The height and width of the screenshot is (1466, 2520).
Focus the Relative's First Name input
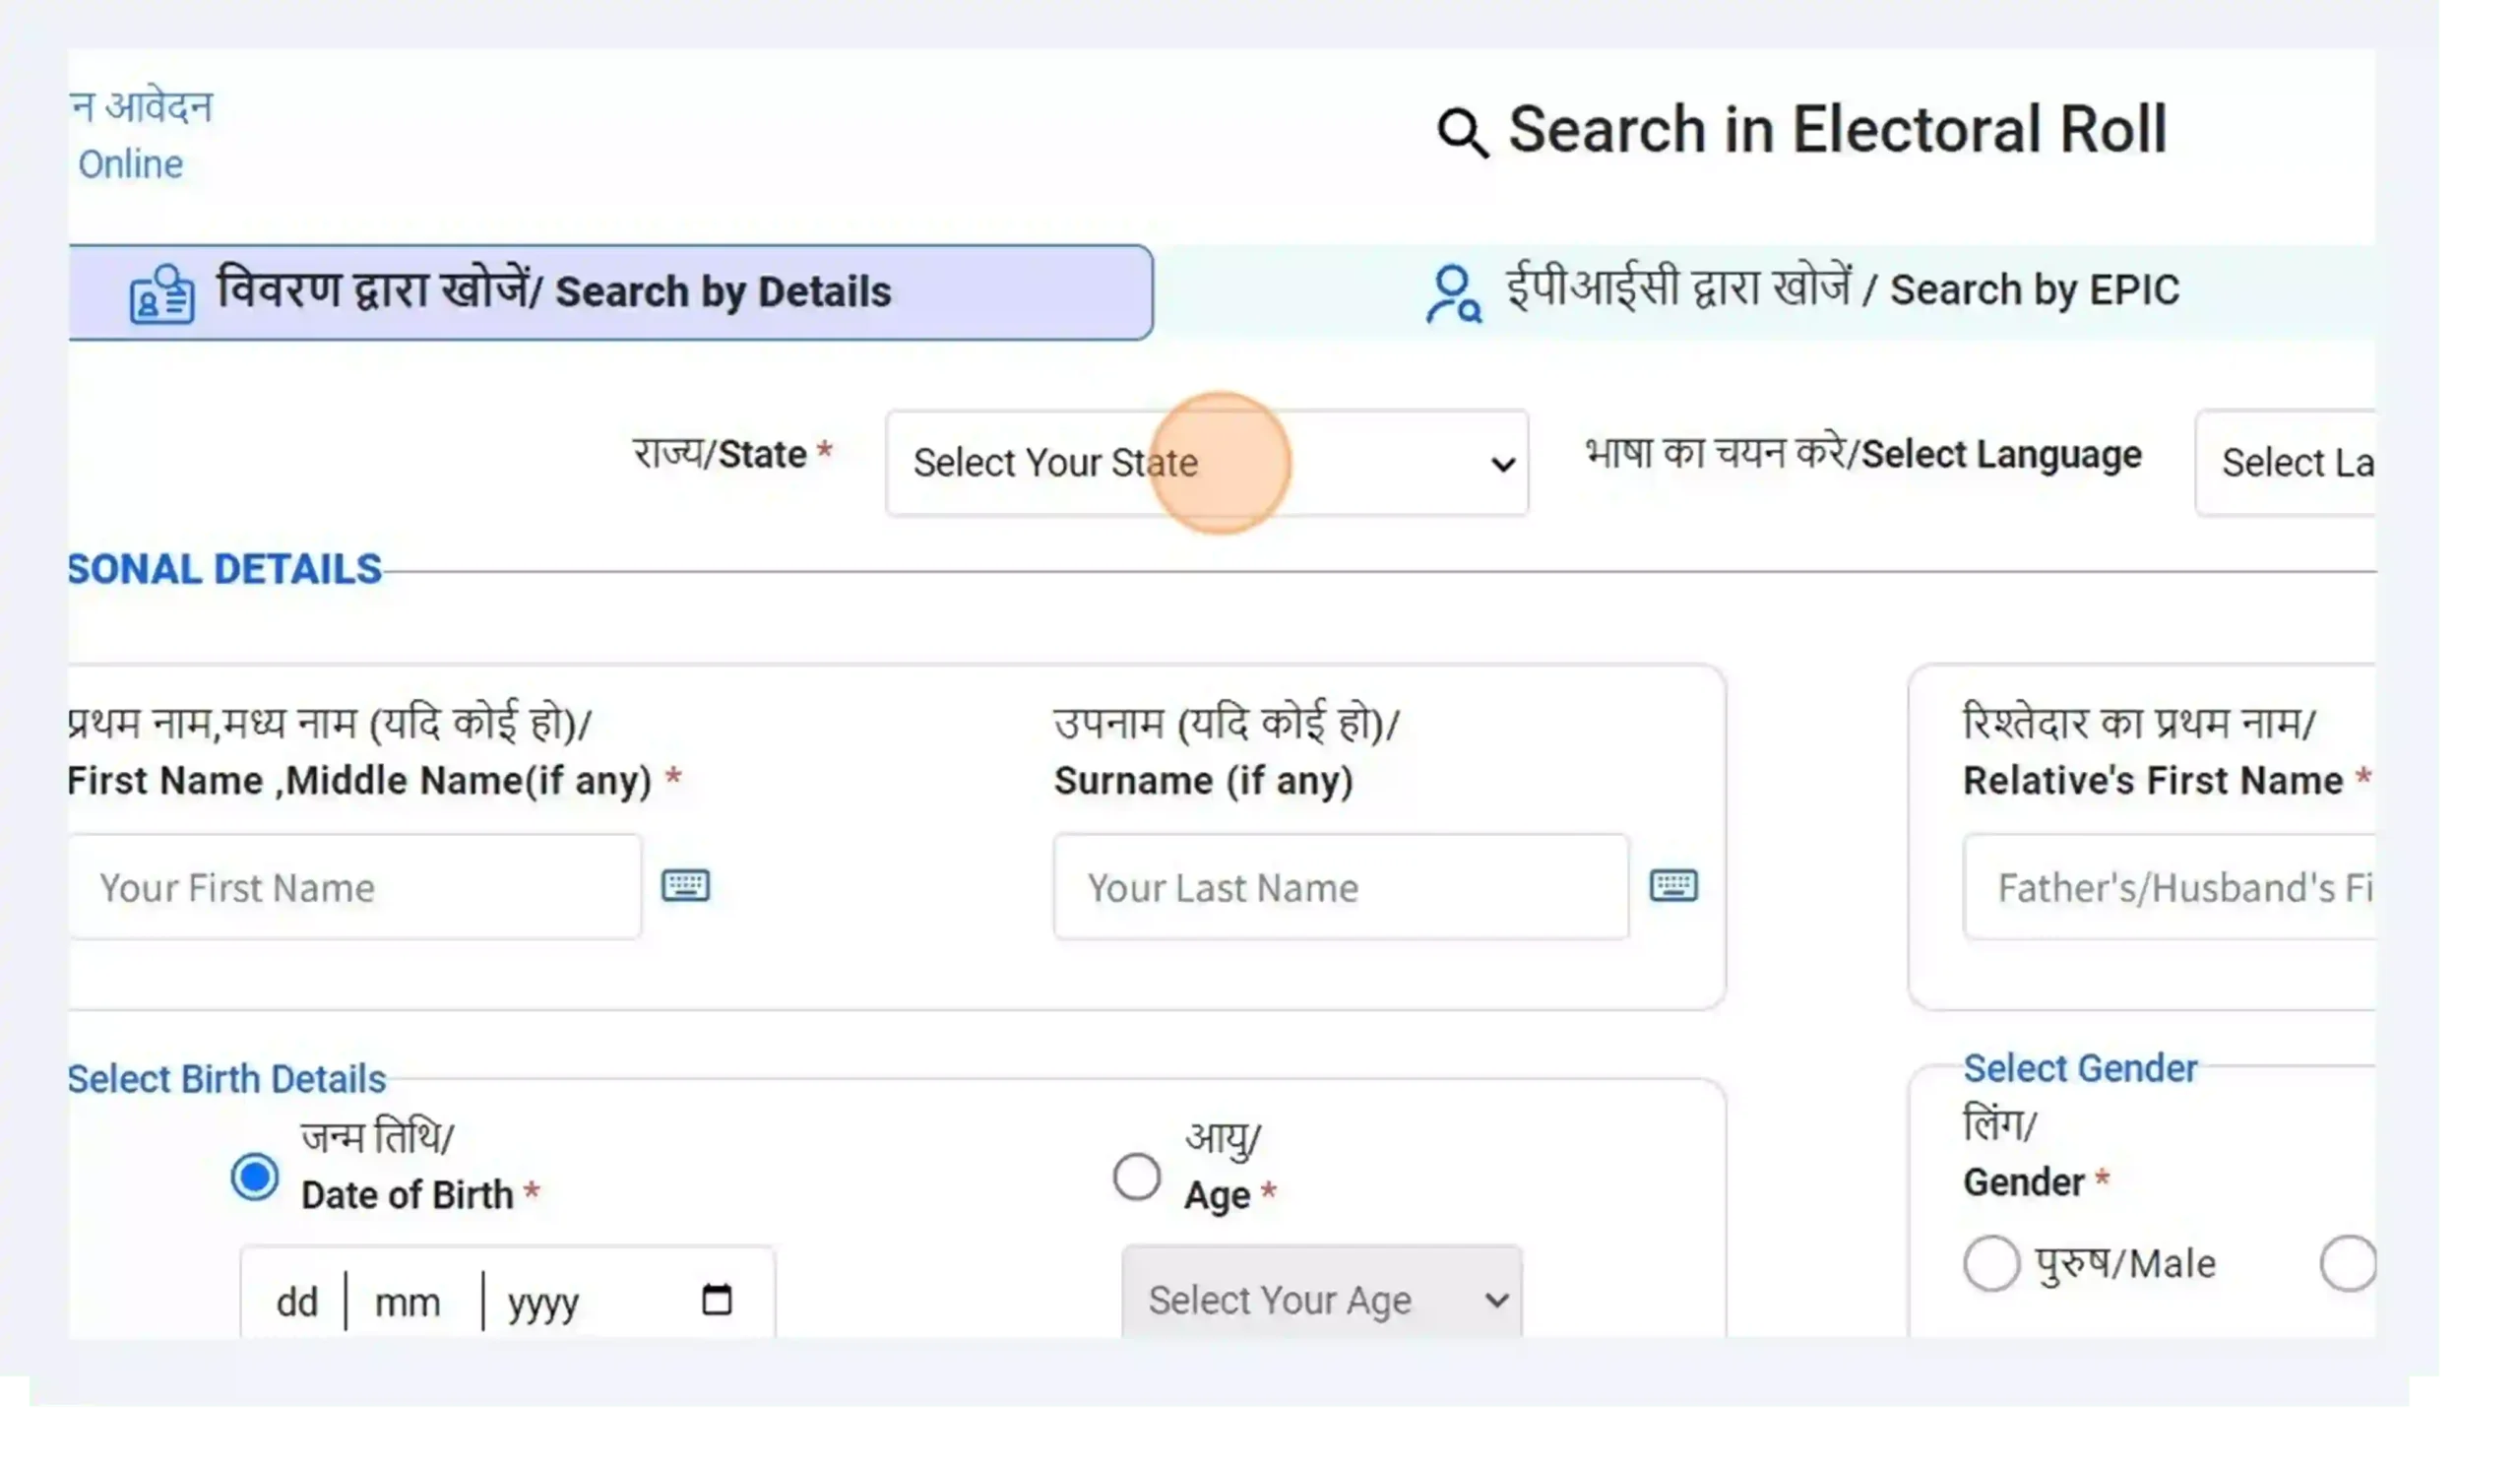coord(2170,887)
